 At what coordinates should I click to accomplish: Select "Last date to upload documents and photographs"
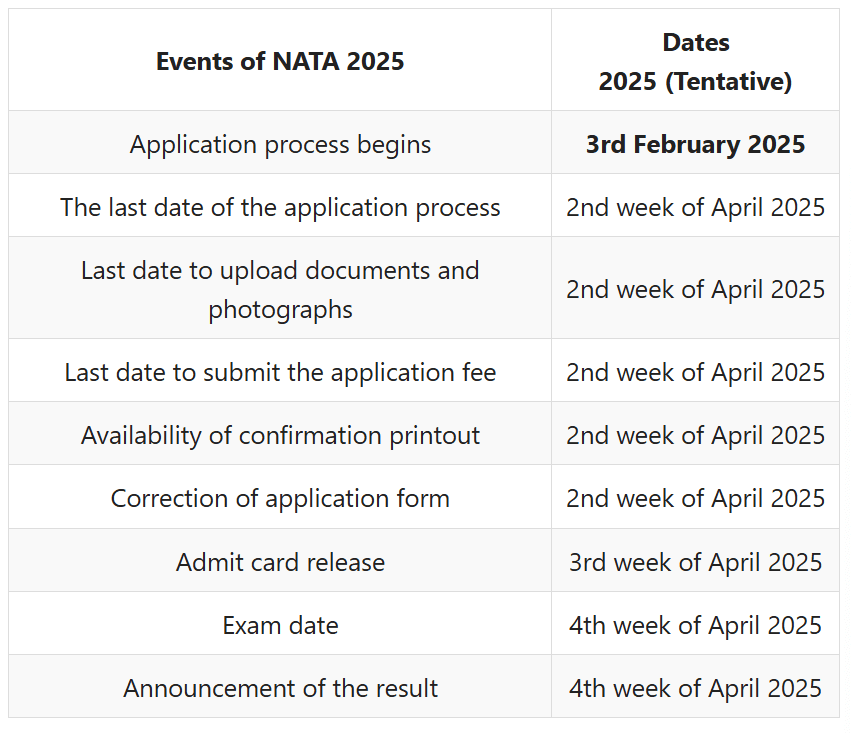280,289
